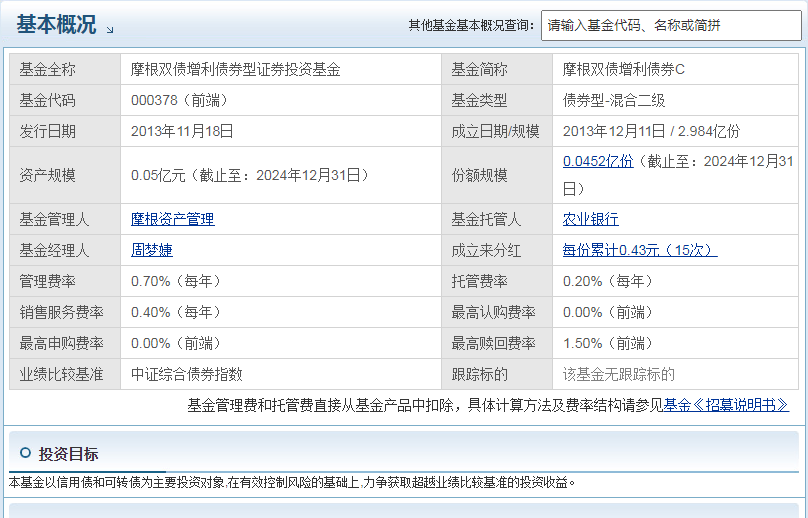808x518 pixels.
Task: Select max purchase fee 0.00%（前端） in 最高申购费率 row
Action: click(176, 343)
